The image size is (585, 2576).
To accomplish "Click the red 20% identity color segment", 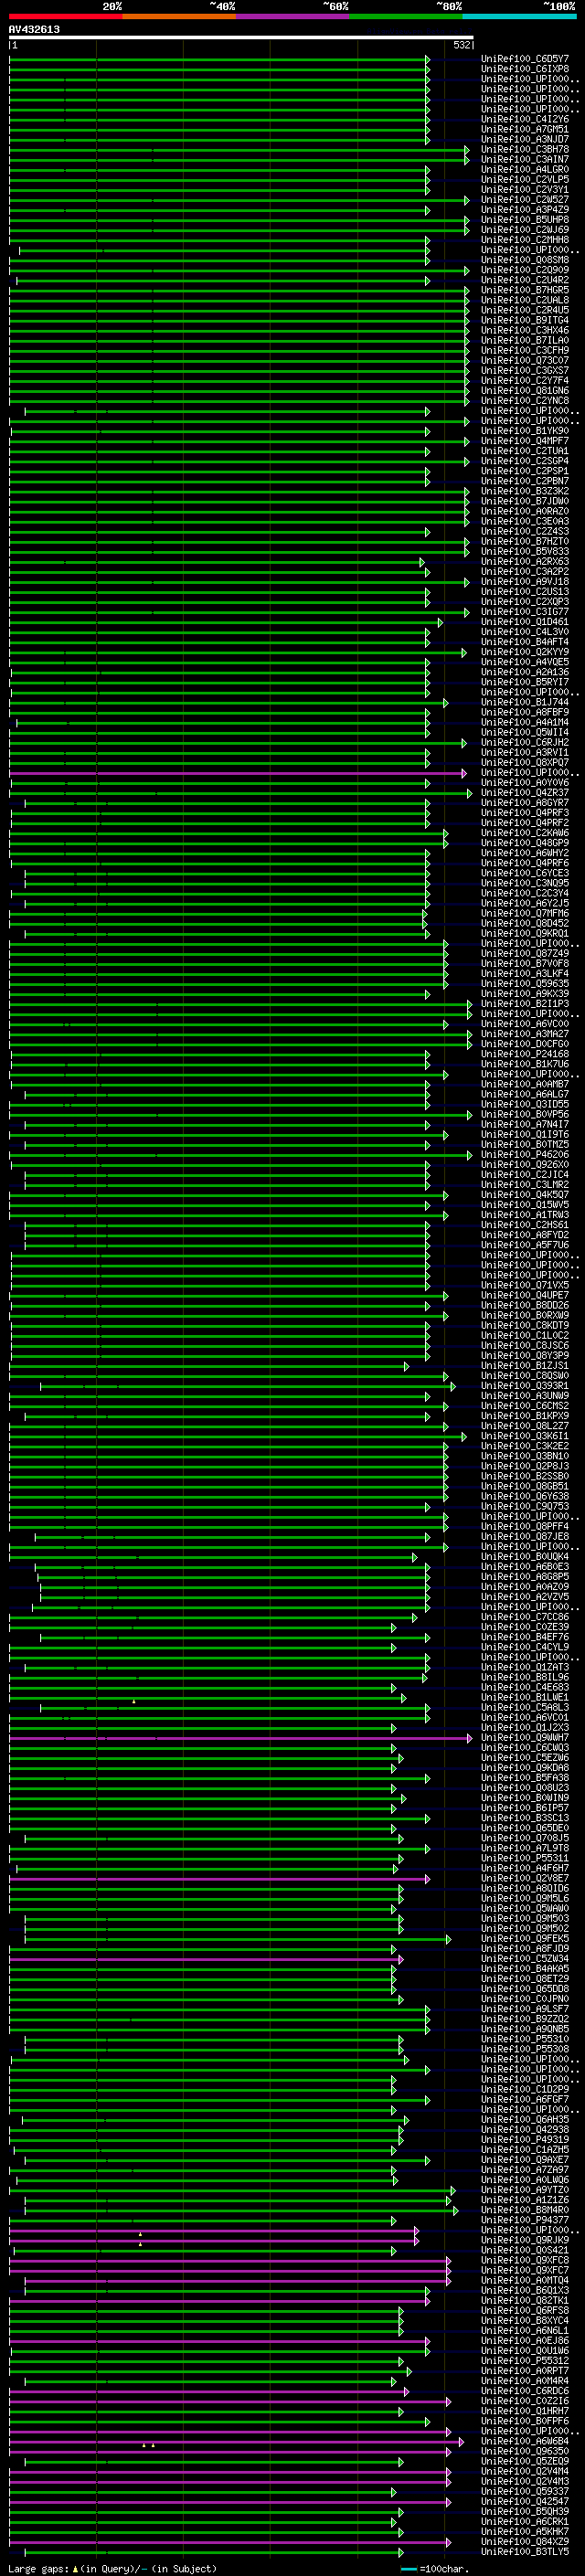I will pos(65,17).
